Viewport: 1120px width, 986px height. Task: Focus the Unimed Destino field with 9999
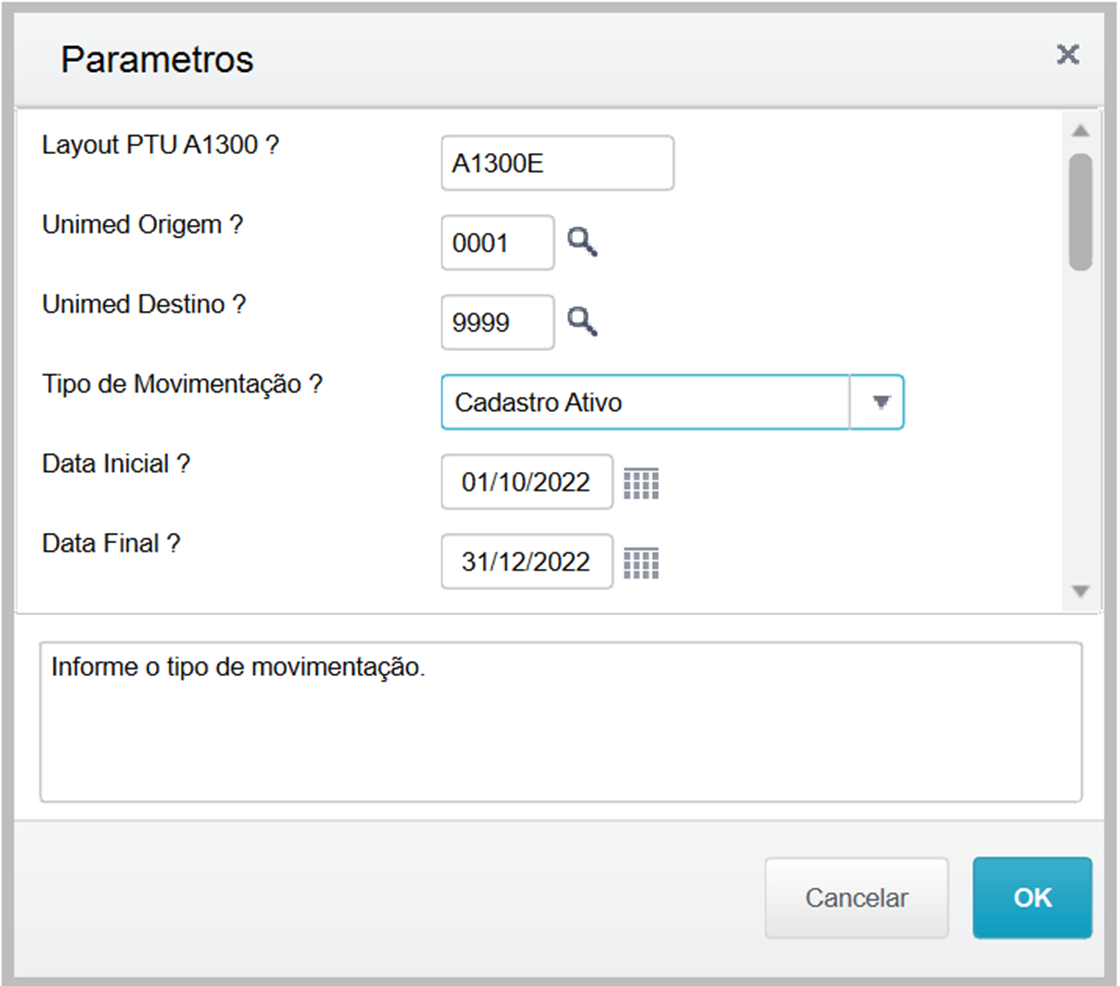coord(497,322)
